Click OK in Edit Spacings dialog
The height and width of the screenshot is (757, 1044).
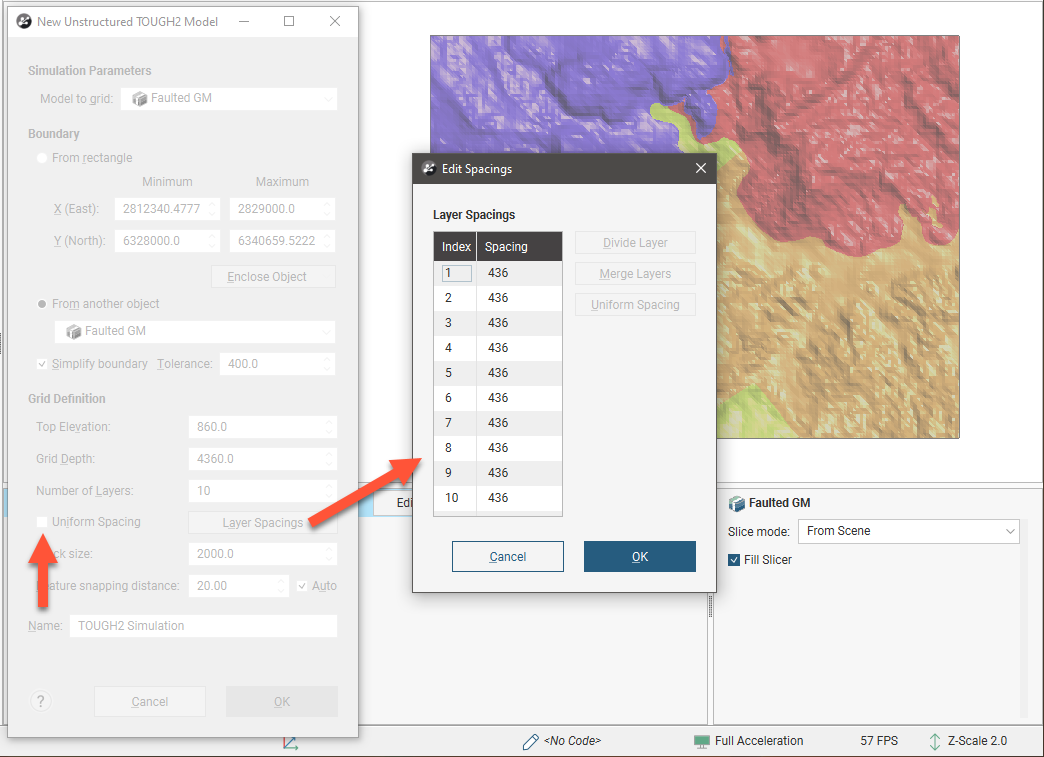tap(639, 557)
